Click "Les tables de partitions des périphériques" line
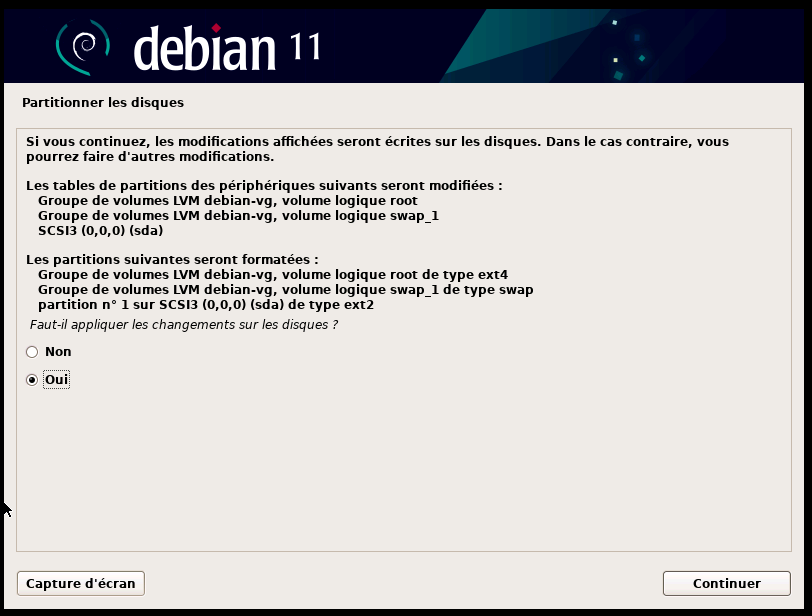 [x=264, y=185]
